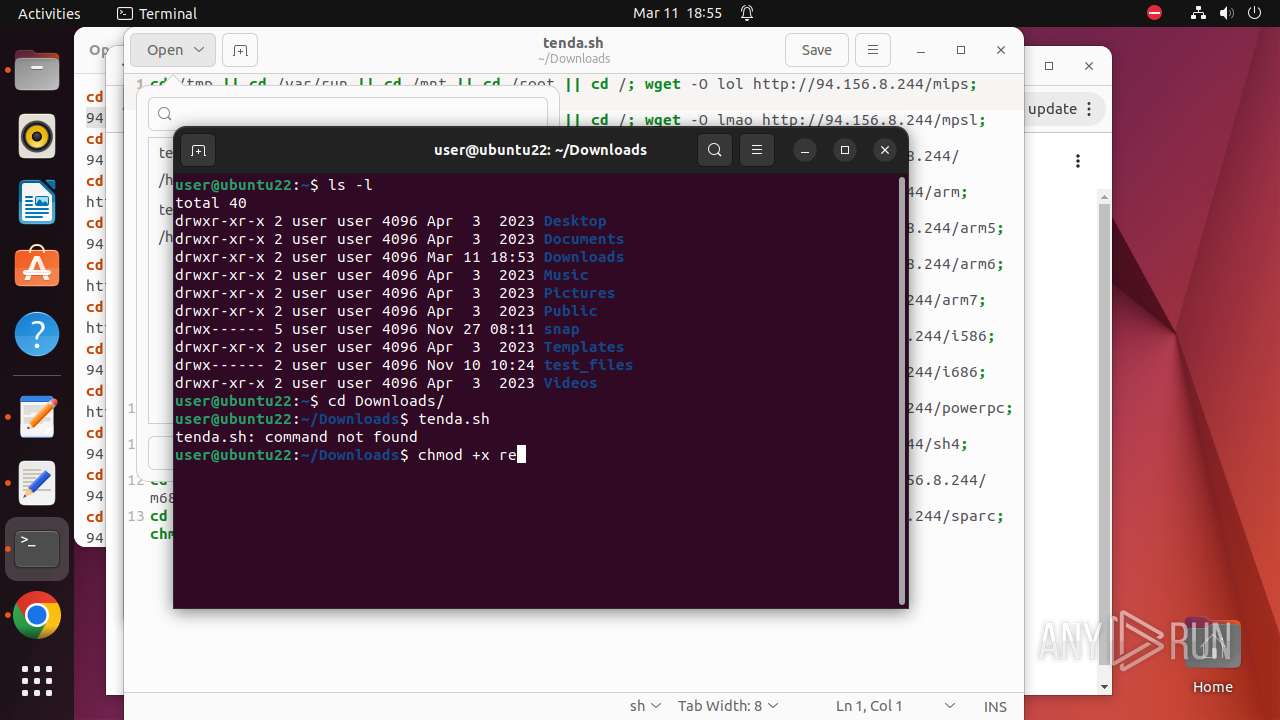Toggle the notifications bell icon
1280x720 pixels.
coord(747,14)
